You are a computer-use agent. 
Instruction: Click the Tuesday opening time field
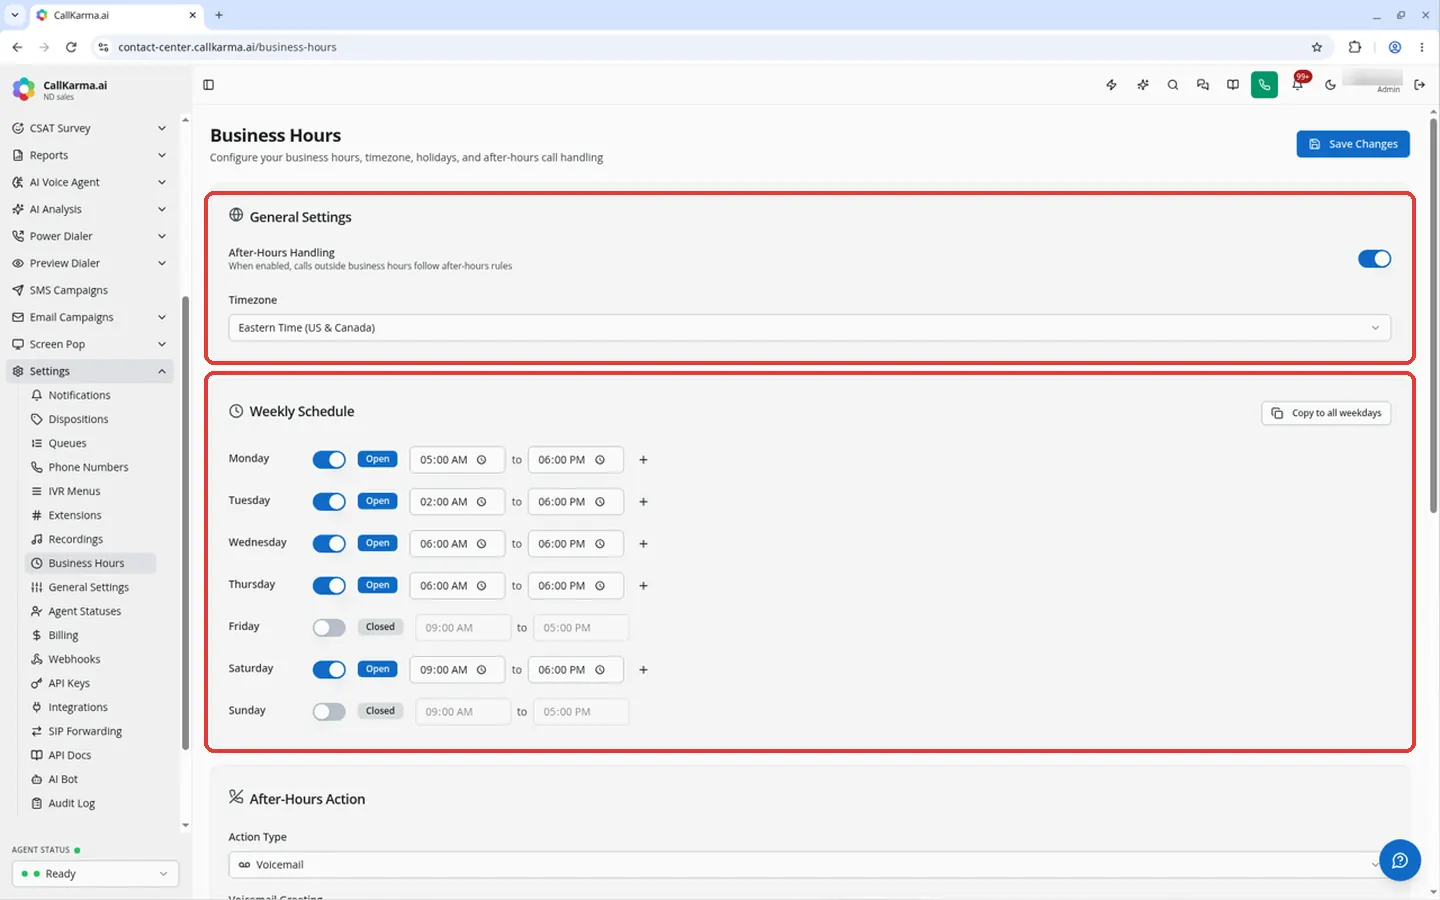click(457, 502)
